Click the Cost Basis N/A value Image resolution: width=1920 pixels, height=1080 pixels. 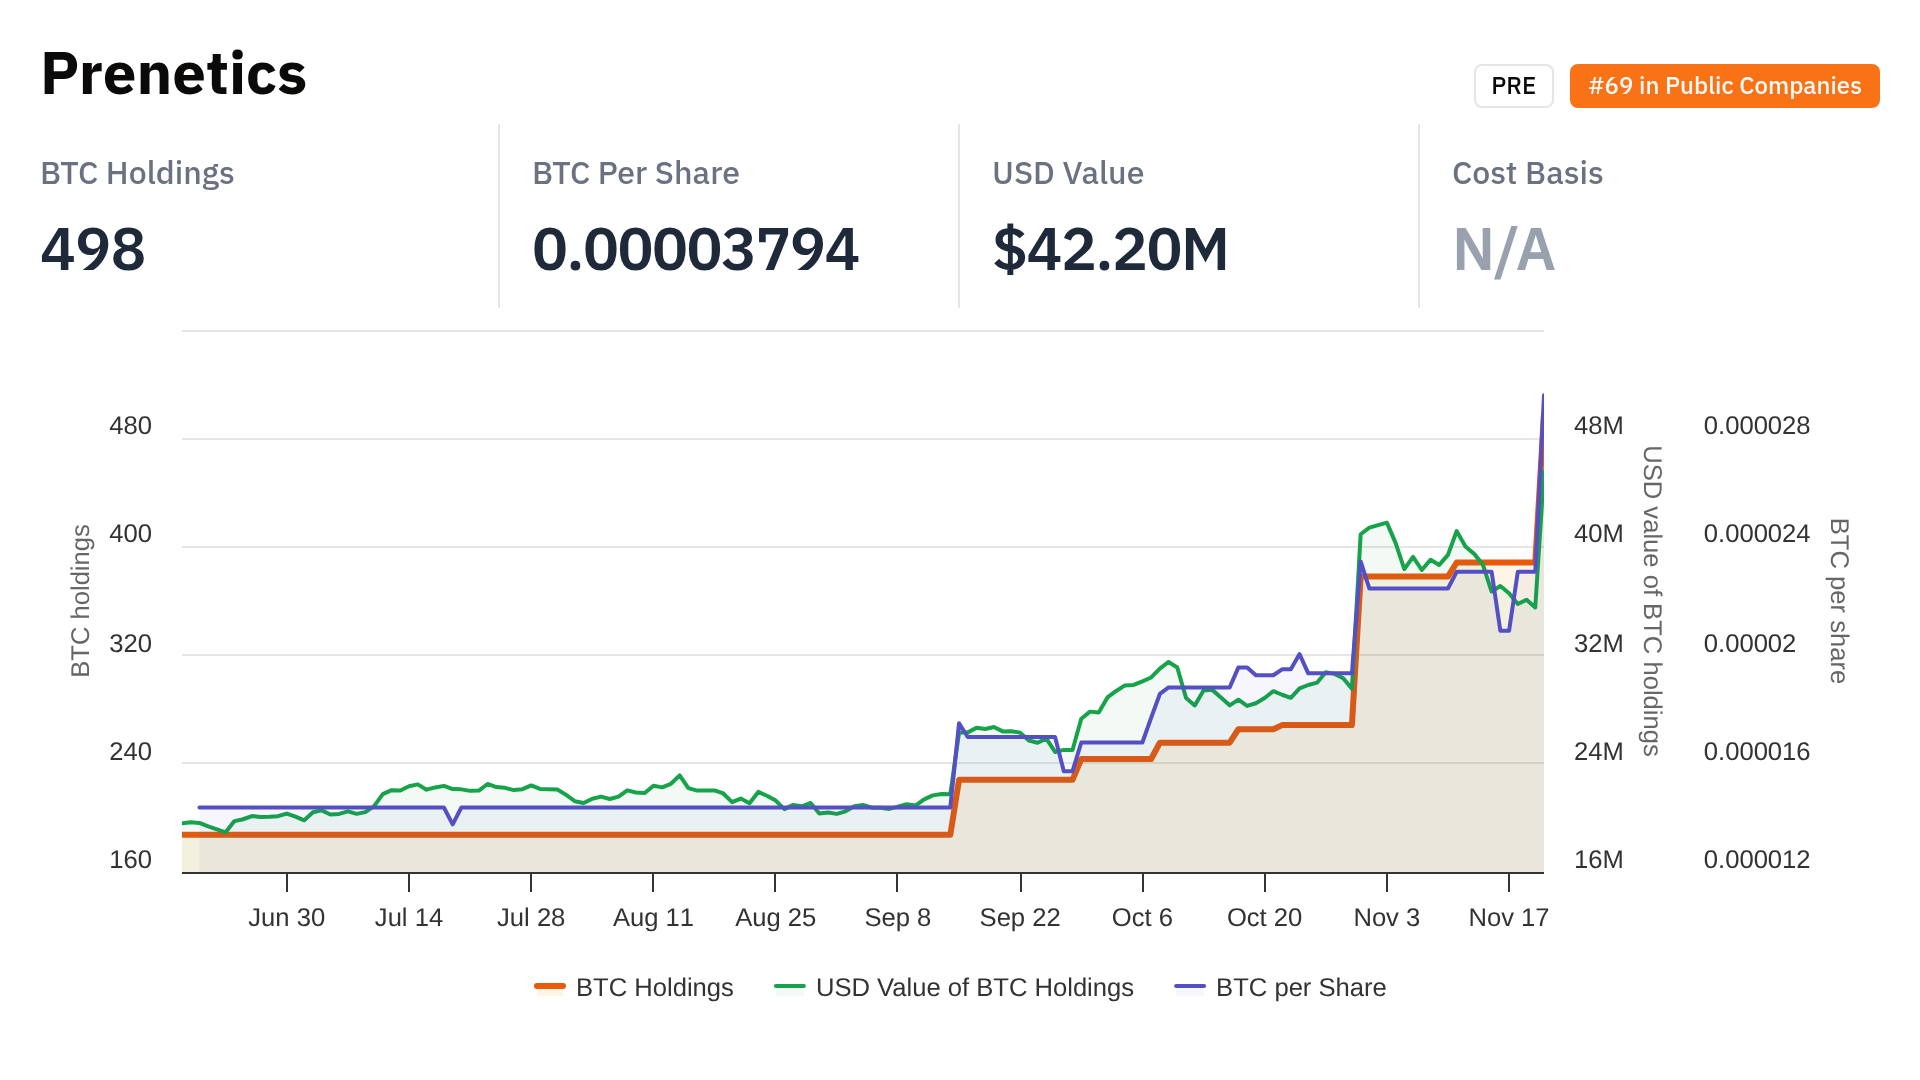1503,249
